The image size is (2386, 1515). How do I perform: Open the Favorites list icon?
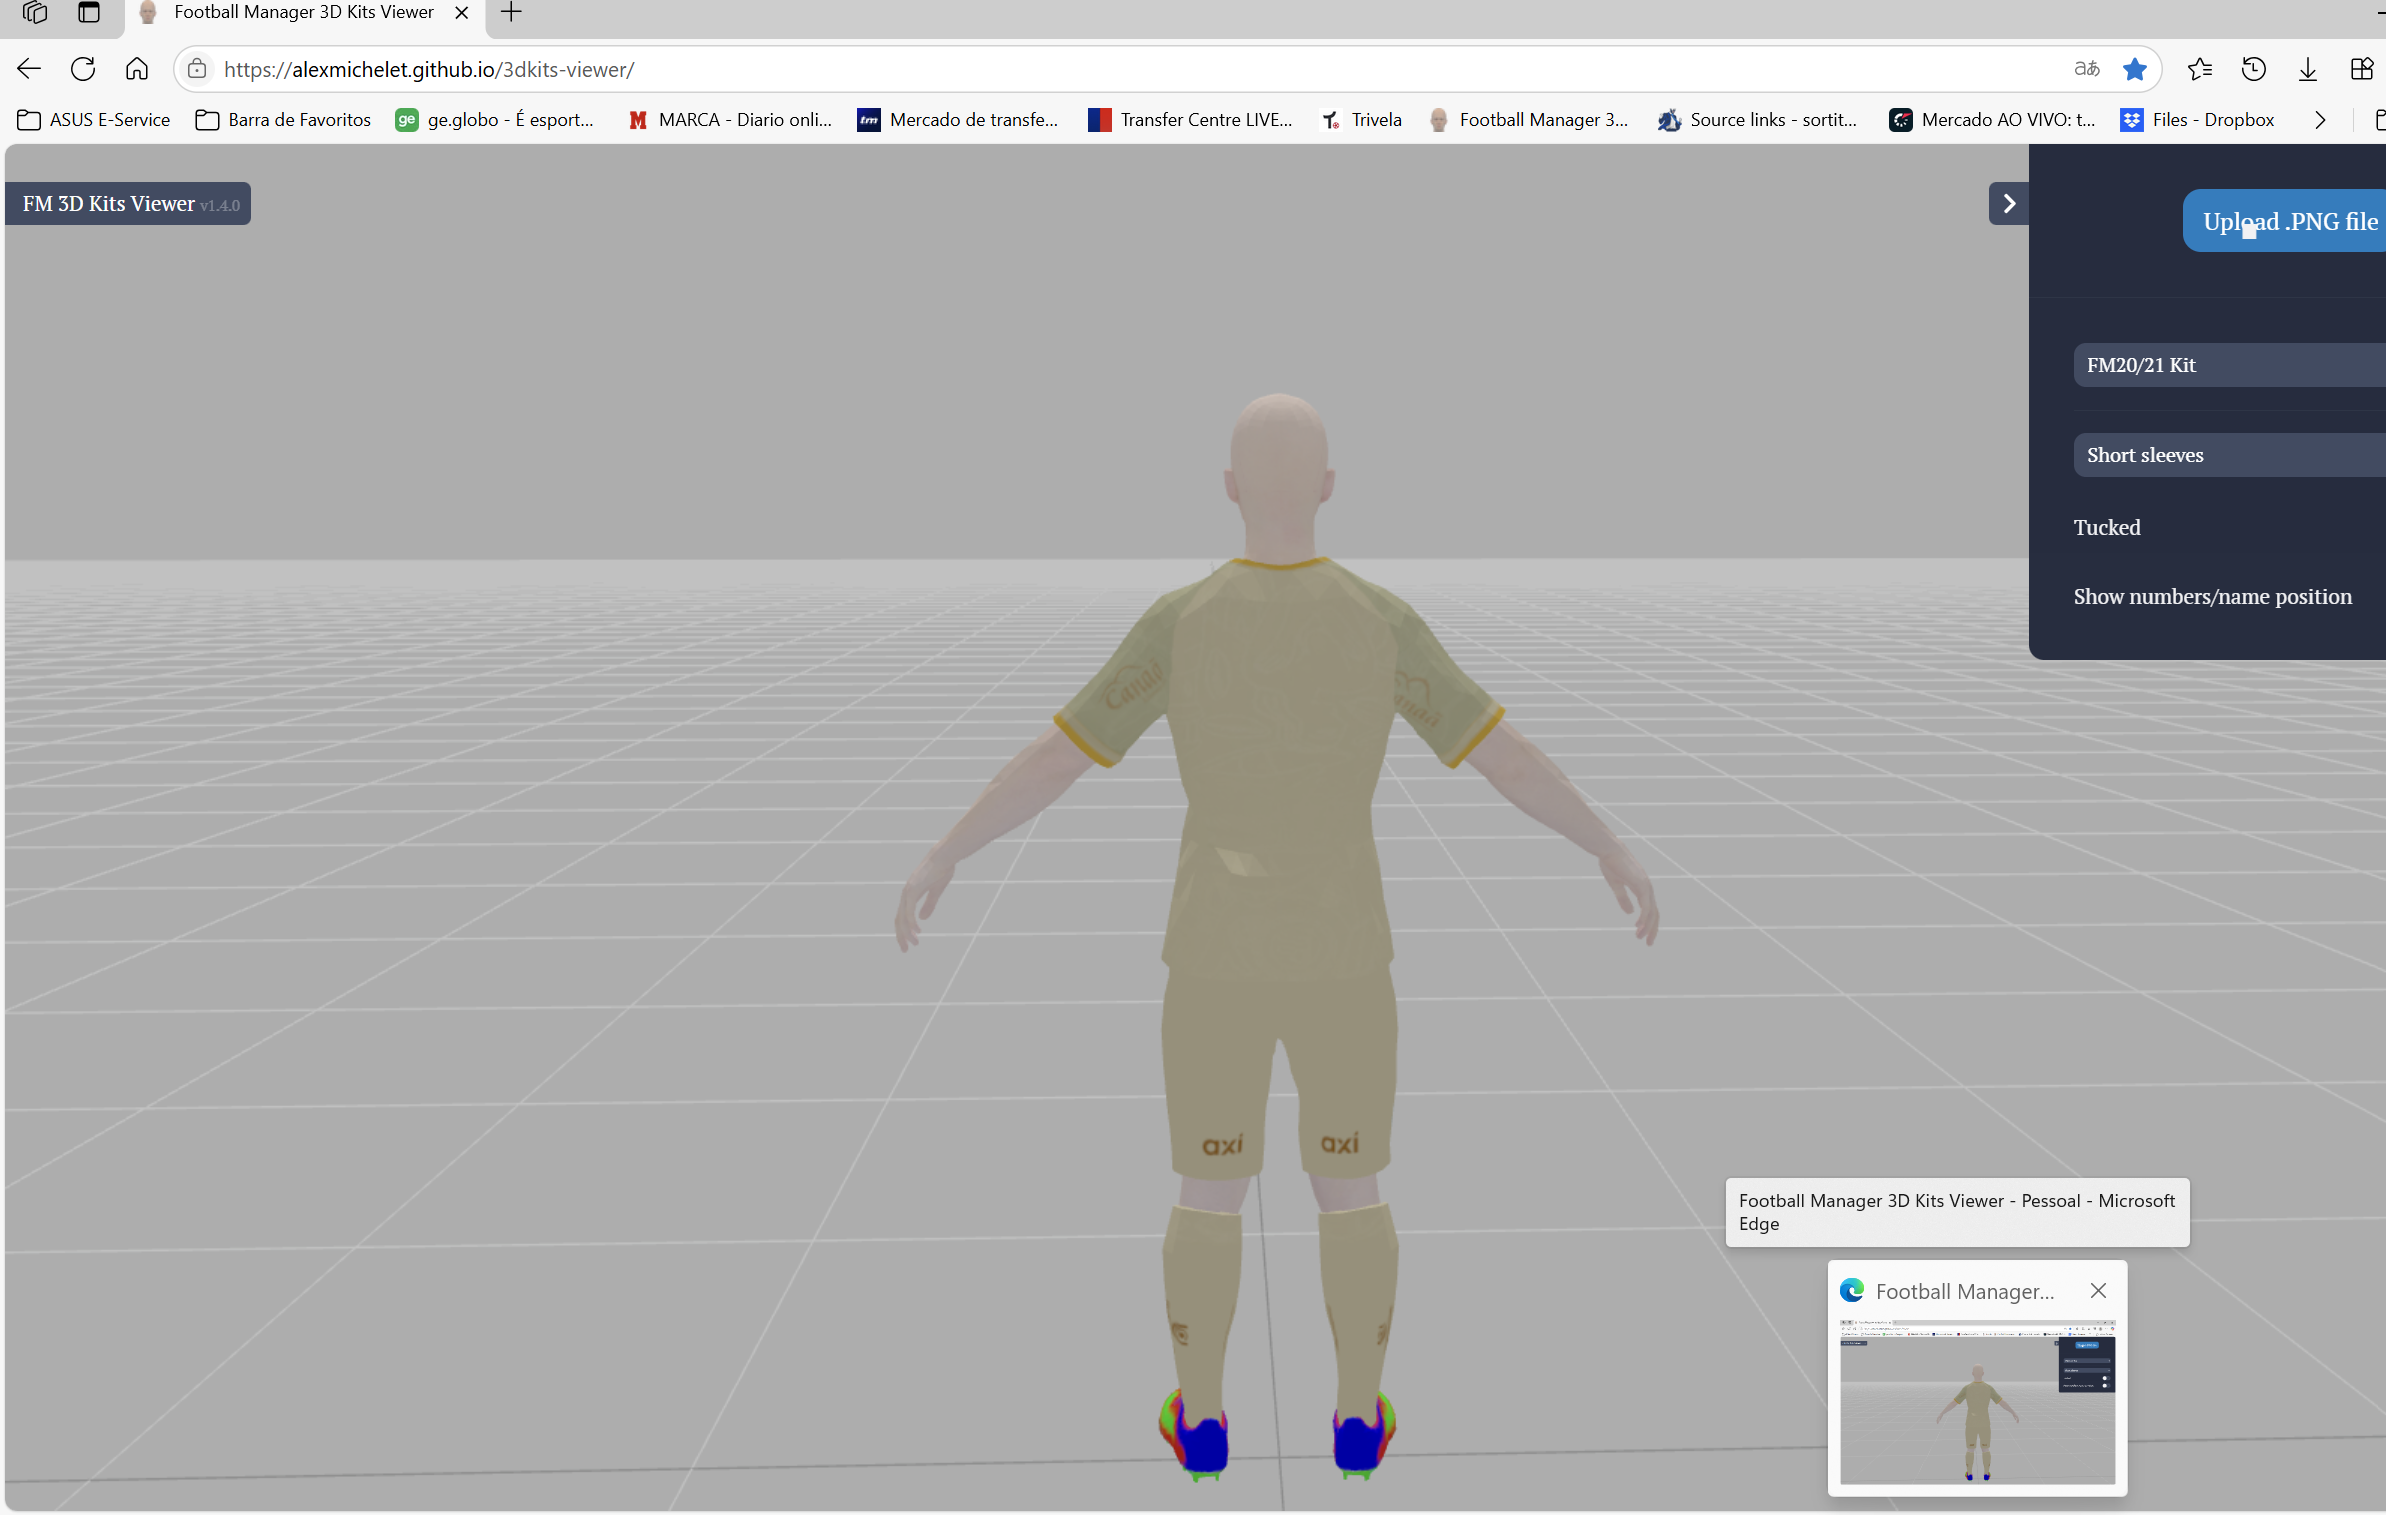2199,69
